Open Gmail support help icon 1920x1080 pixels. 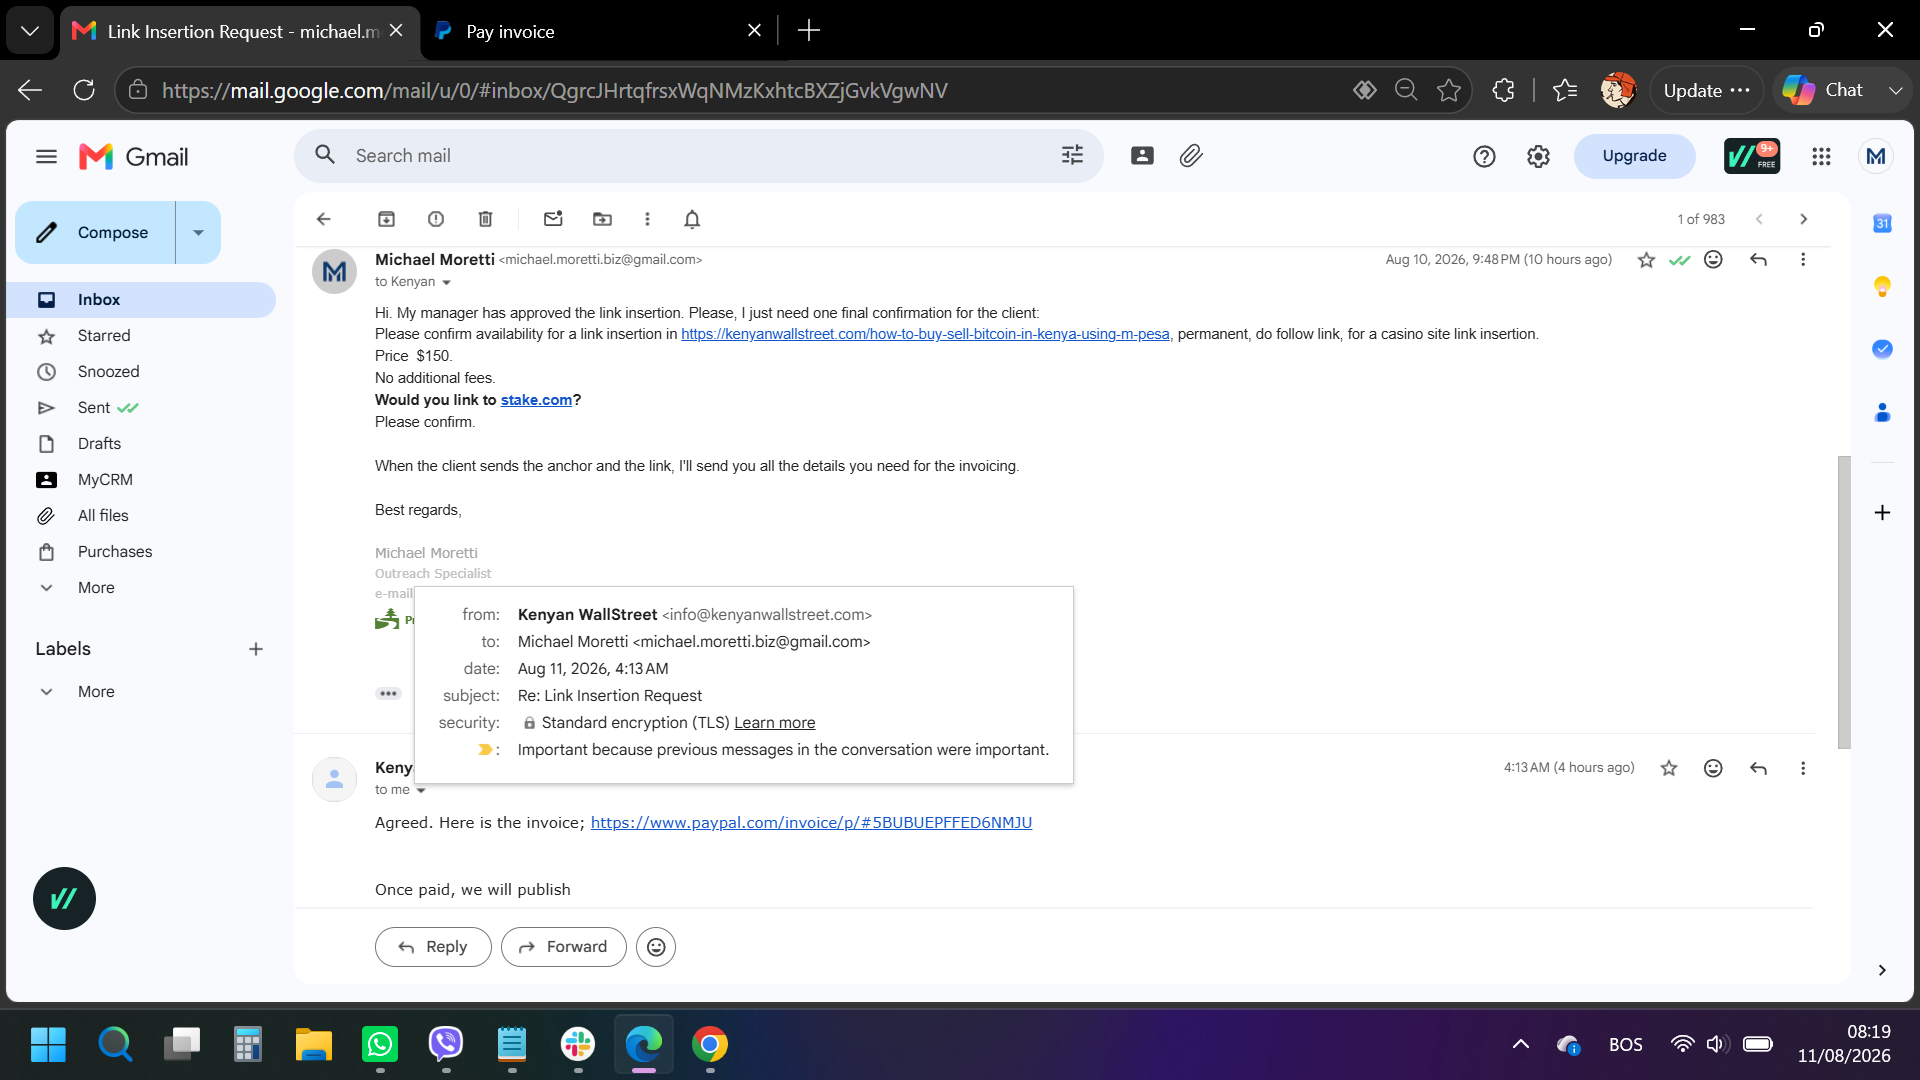click(x=1484, y=156)
